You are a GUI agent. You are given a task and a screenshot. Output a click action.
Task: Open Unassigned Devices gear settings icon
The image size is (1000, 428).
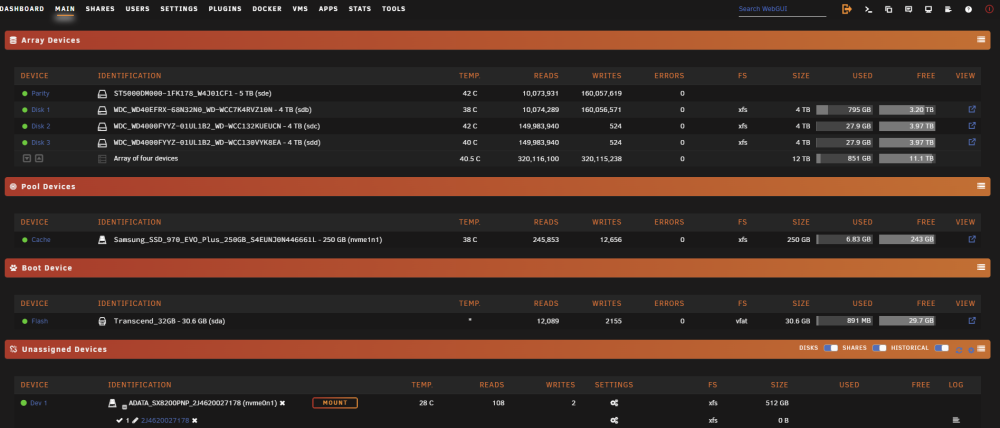point(971,350)
